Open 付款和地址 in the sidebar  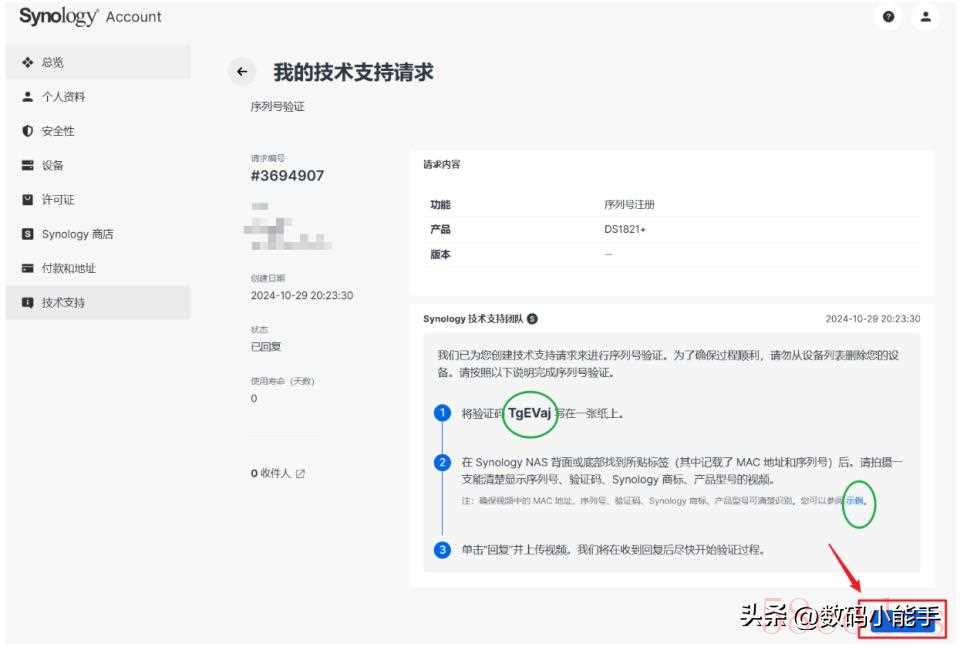98,268
